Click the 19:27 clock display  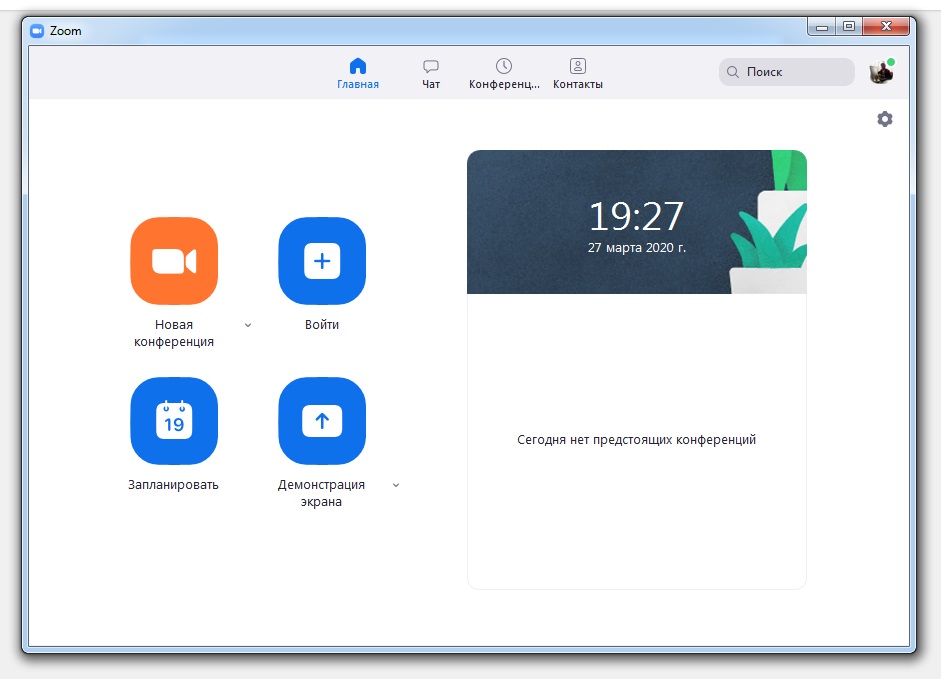pyautogui.click(x=636, y=216)
